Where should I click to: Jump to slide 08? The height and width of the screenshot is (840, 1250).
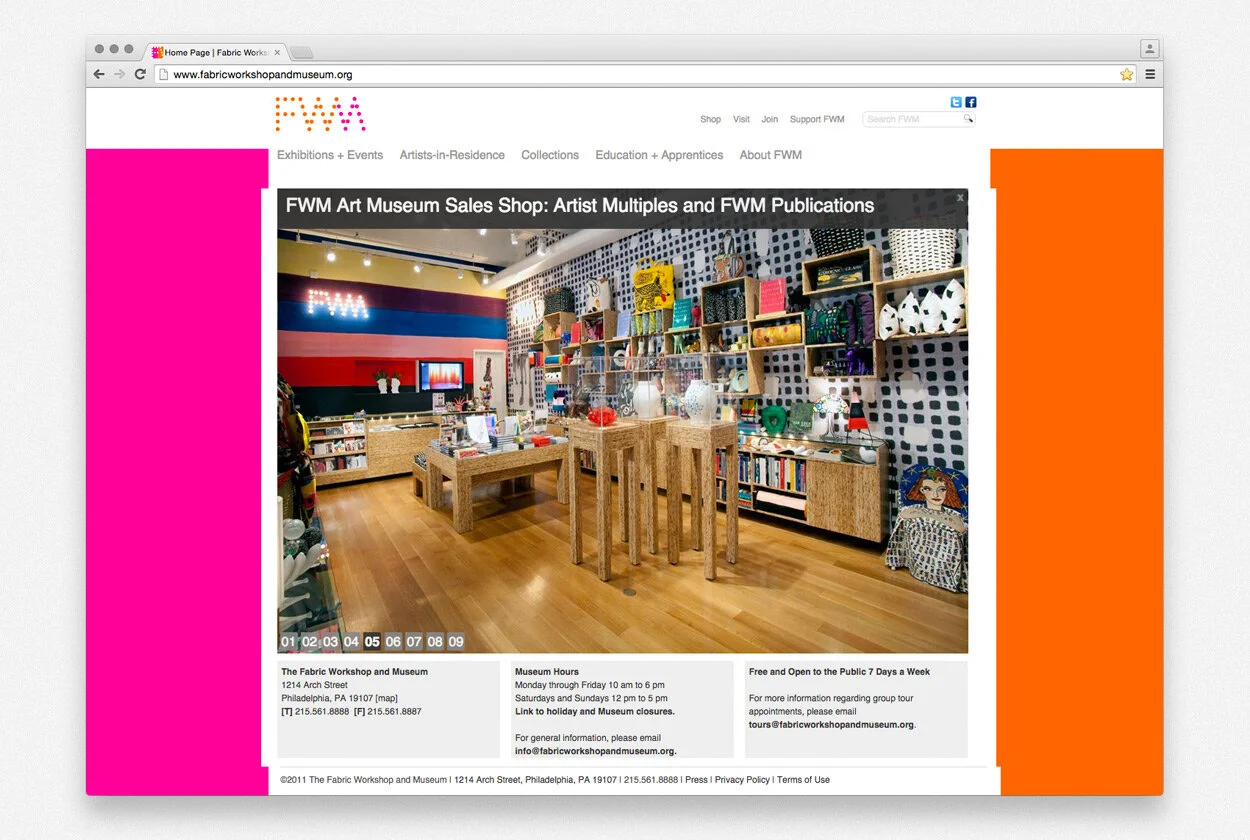(x=435, y=642)
